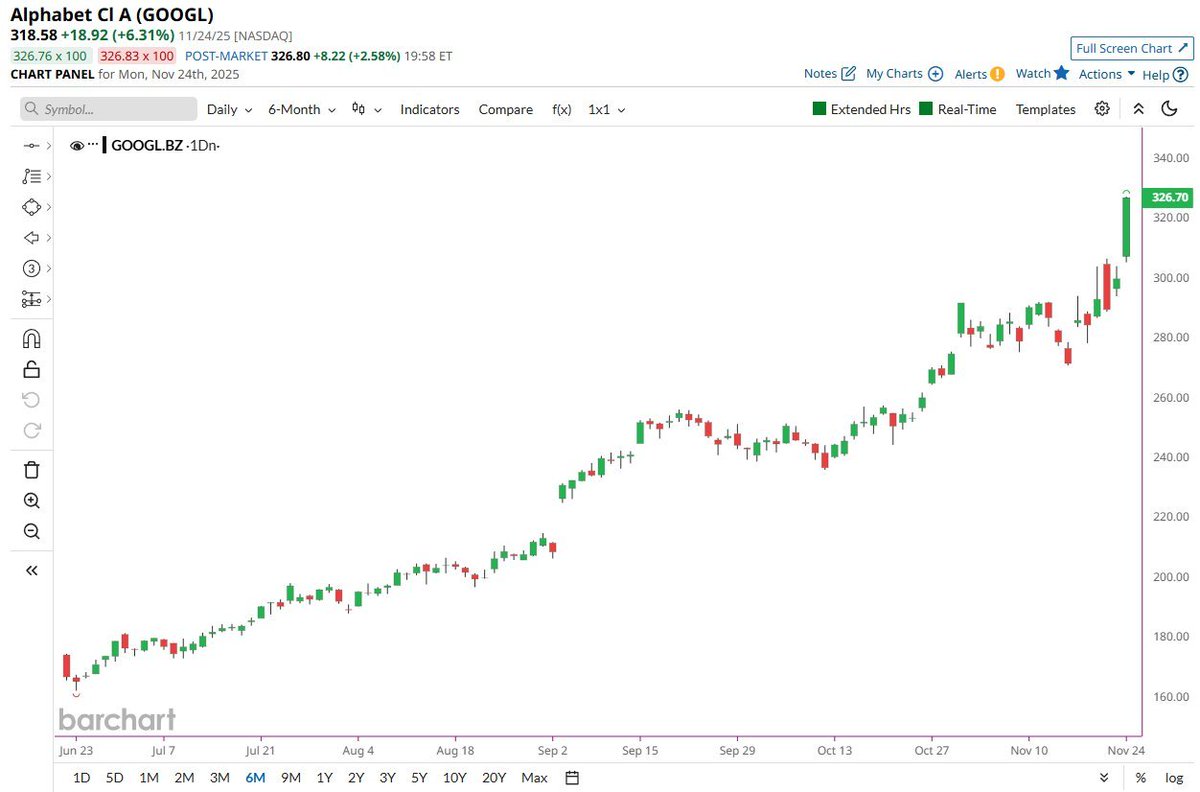Open the numbered marker tool
1200x792 pixels.
point(30,268)
